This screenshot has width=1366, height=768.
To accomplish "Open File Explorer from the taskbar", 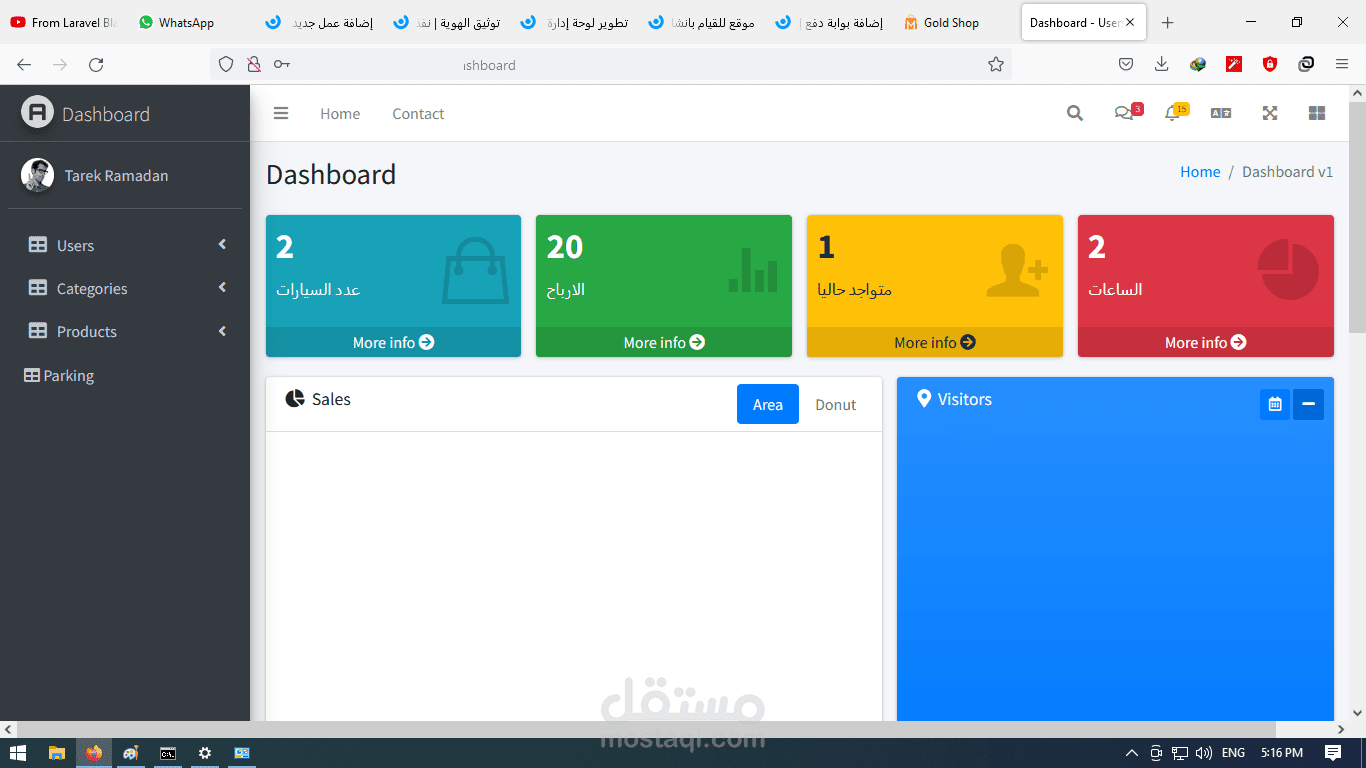I will (x=57, y=753).
